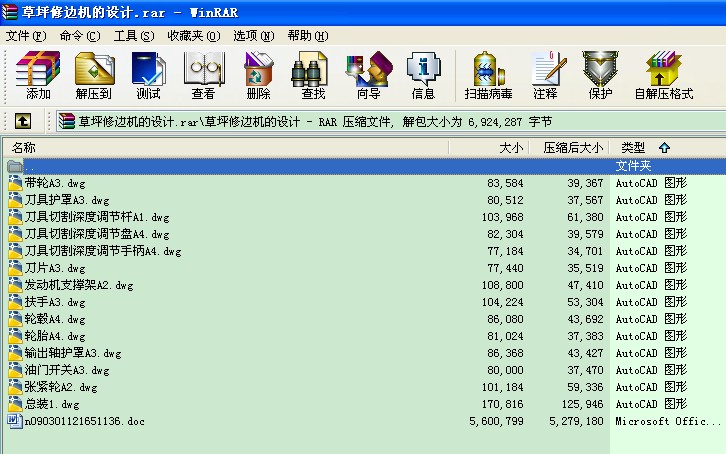Click the icon of 轮毂A4.dwg
Screen dimensions: 726x454
tap(15, 319)
